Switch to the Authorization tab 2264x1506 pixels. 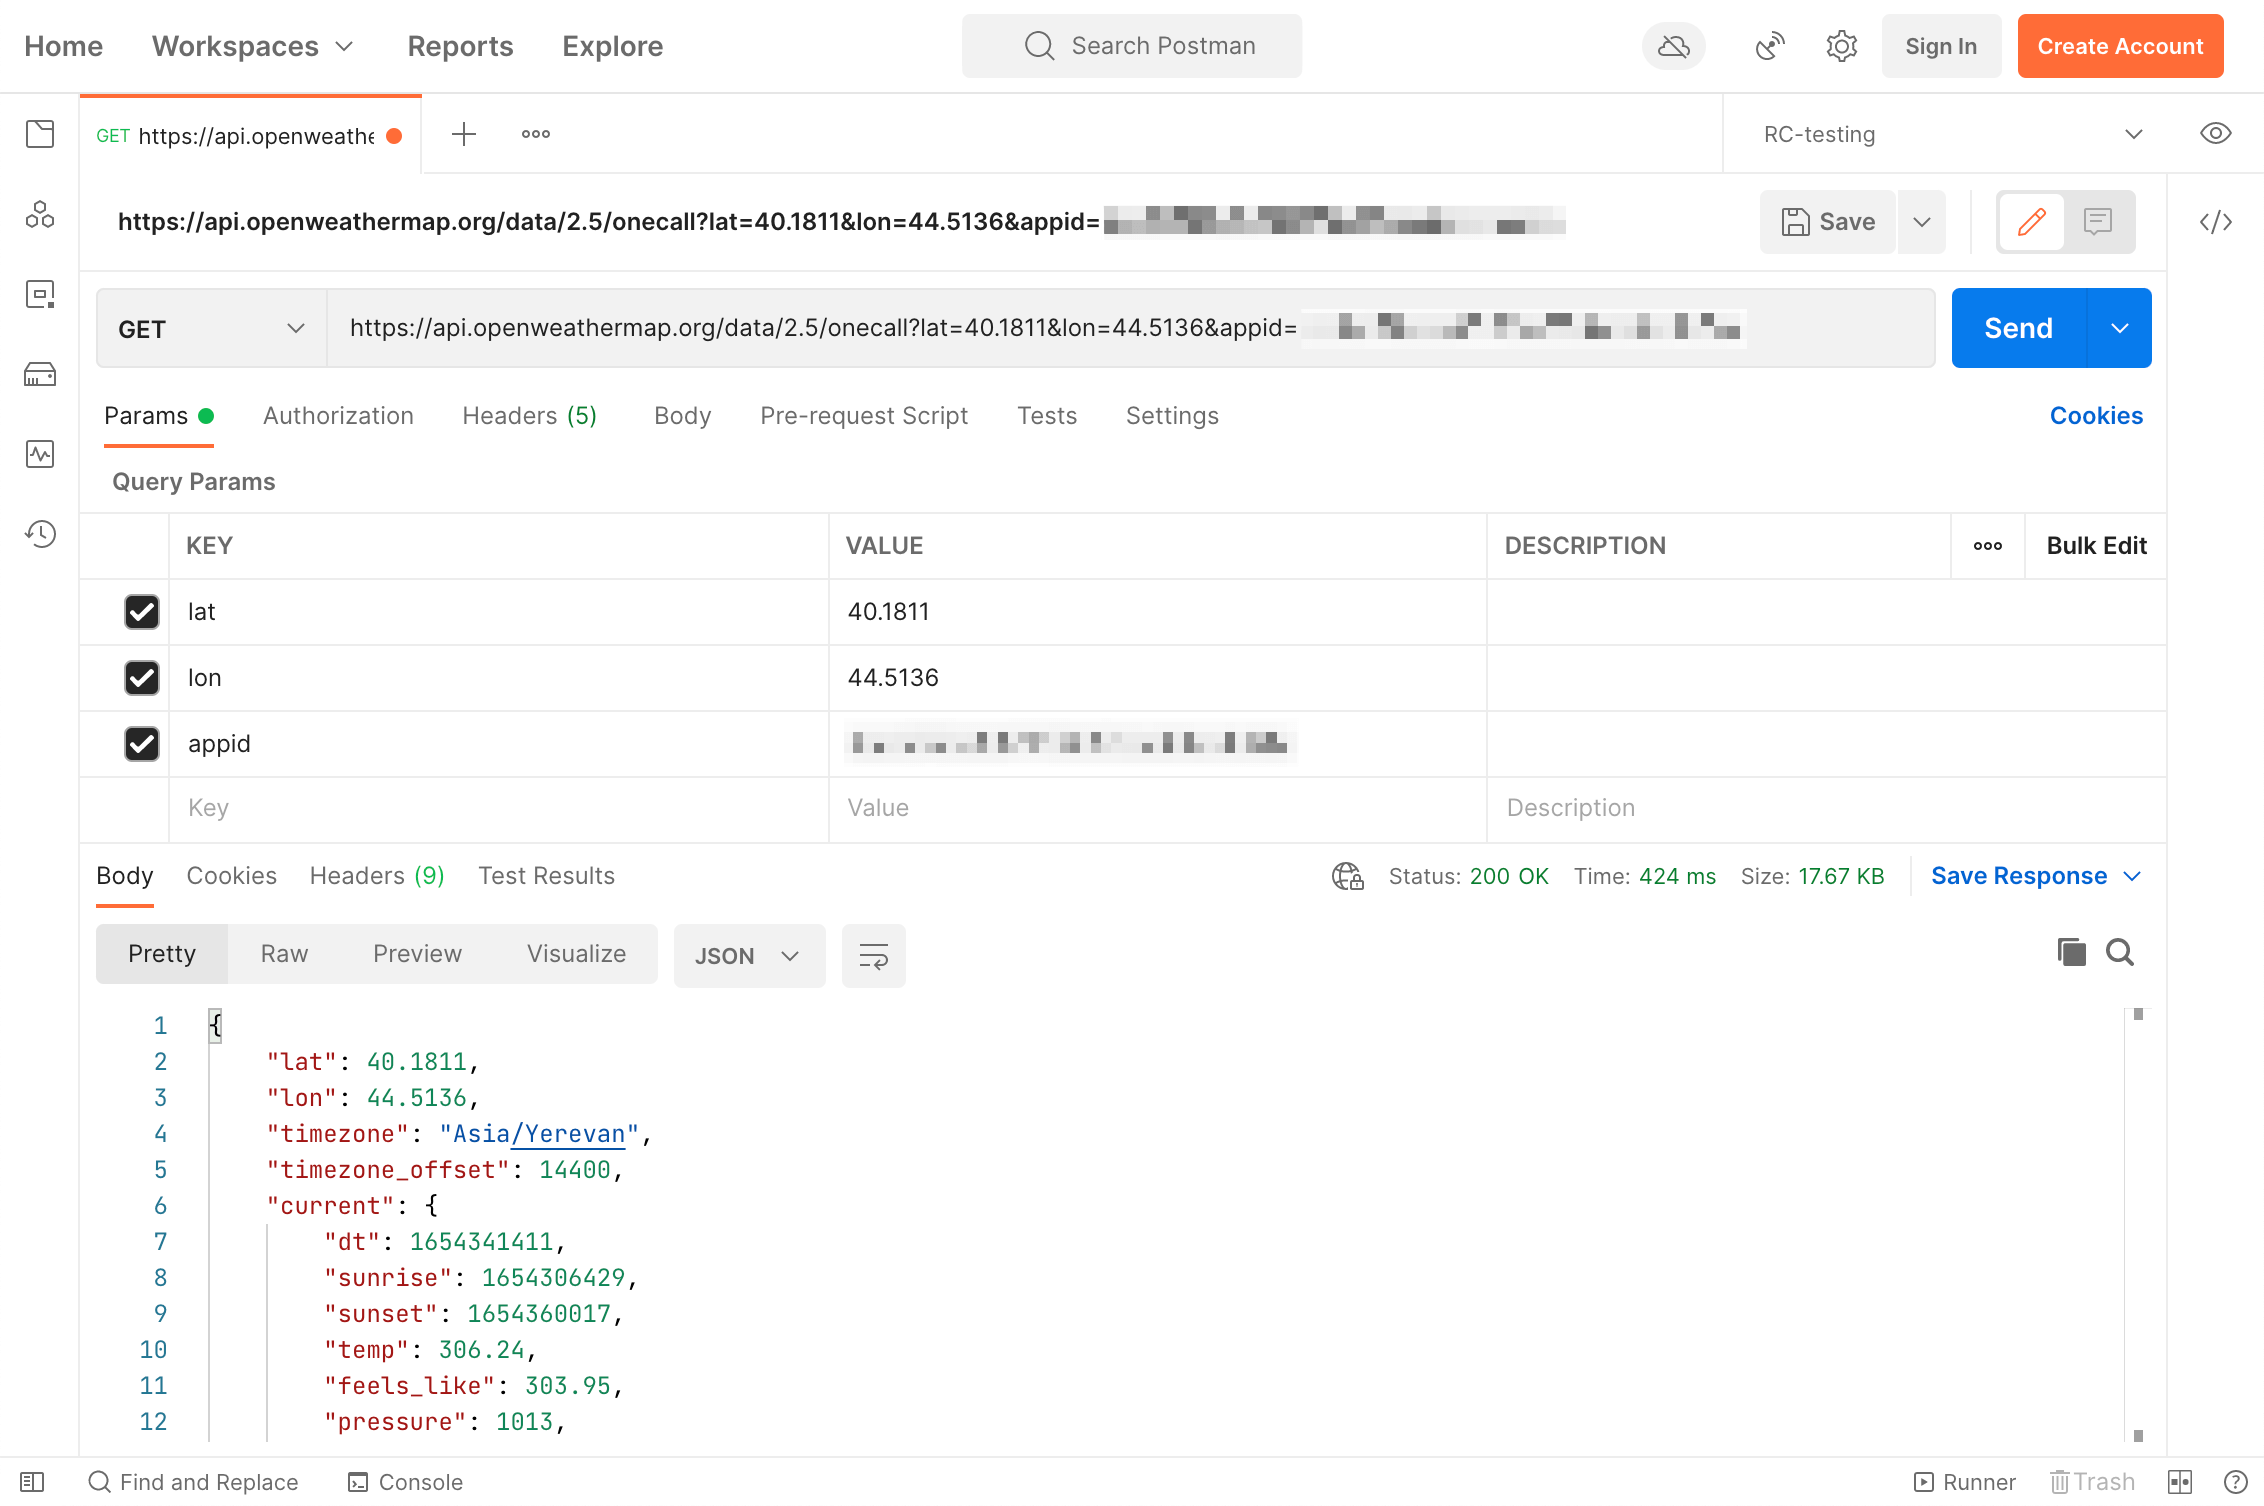pos(338,416)
